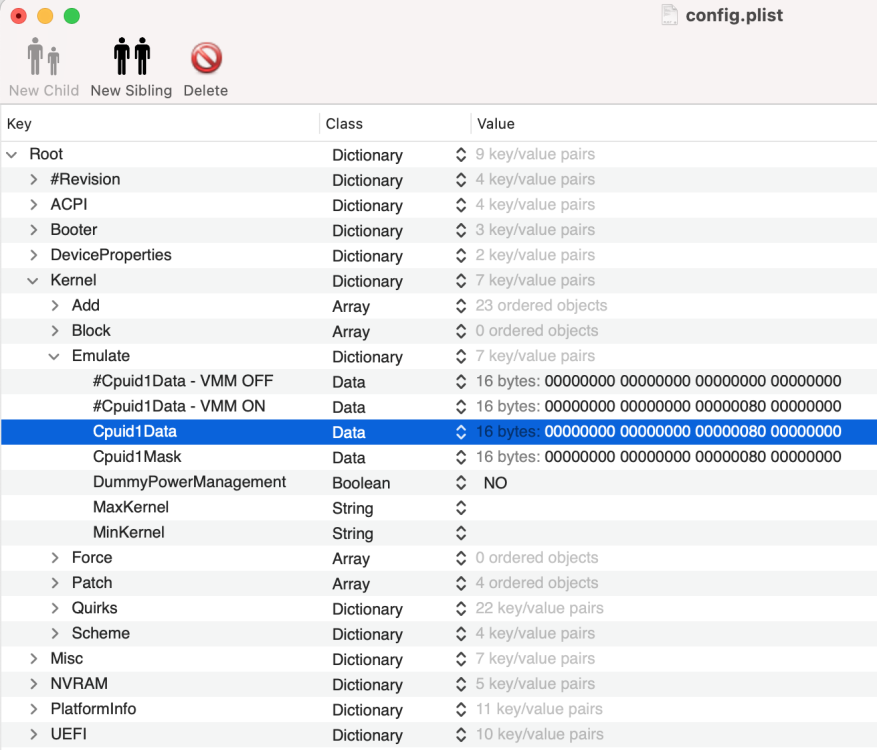877x750 pixels.
Task: Click the NO value of DummyPowerManagement
Action: pyautogui.click(x=496, y=483)
